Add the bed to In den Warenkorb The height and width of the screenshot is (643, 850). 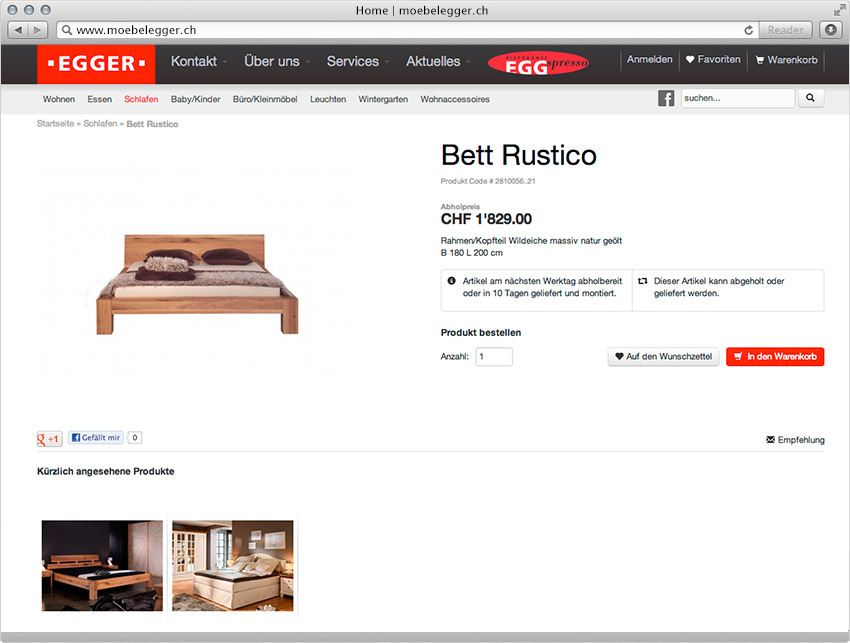click(775, 357)
